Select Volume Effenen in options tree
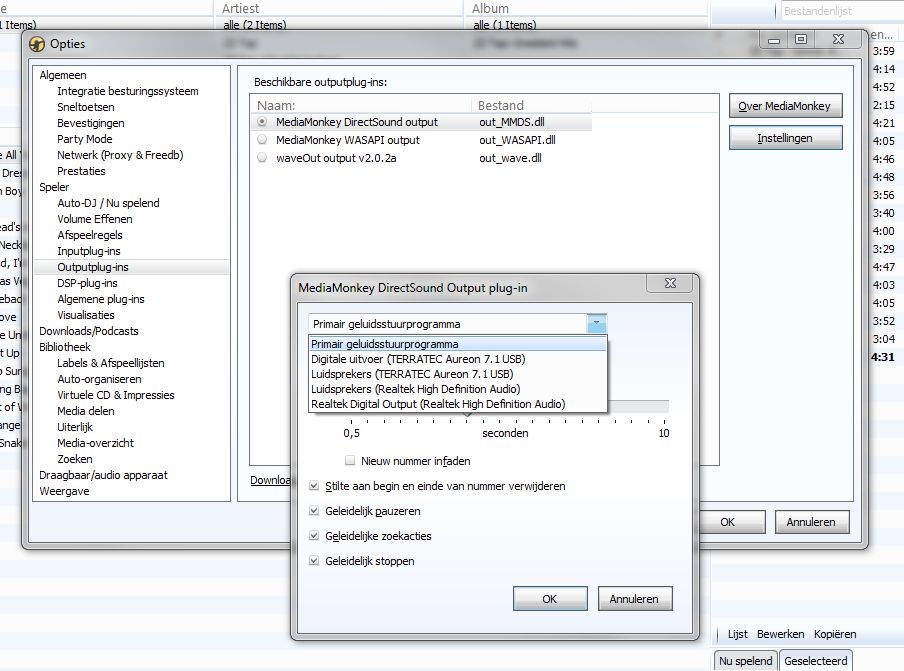 95,219
